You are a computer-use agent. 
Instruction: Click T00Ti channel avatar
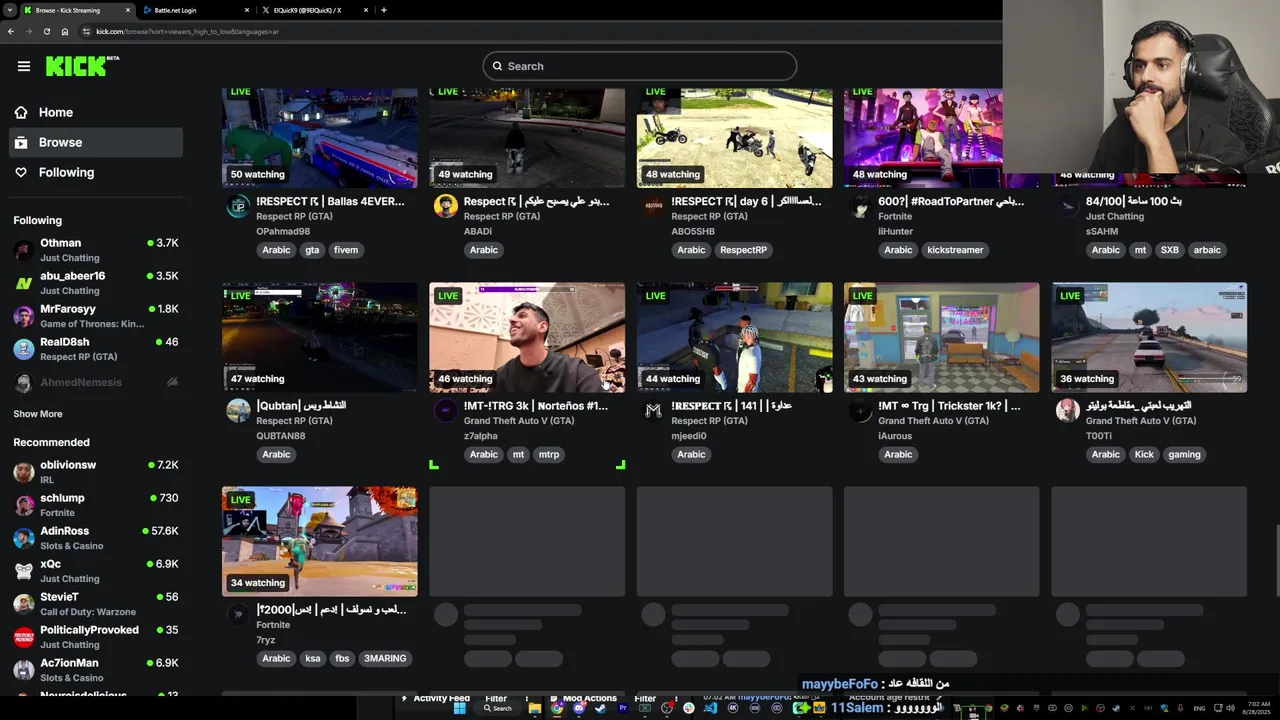[1068, 410]
